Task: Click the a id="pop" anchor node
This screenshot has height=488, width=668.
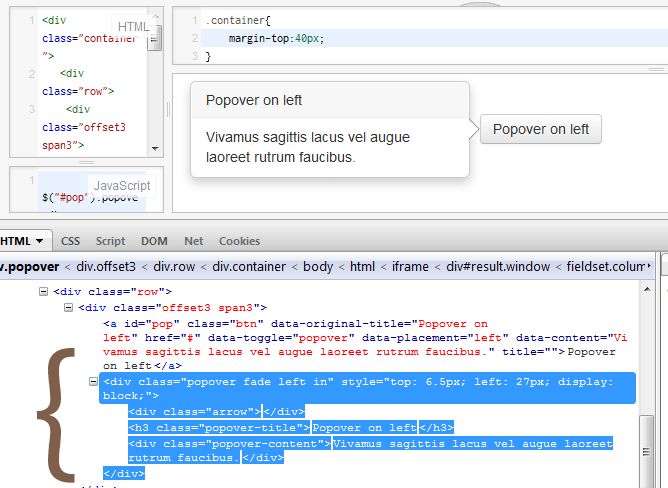Action: 365,345
